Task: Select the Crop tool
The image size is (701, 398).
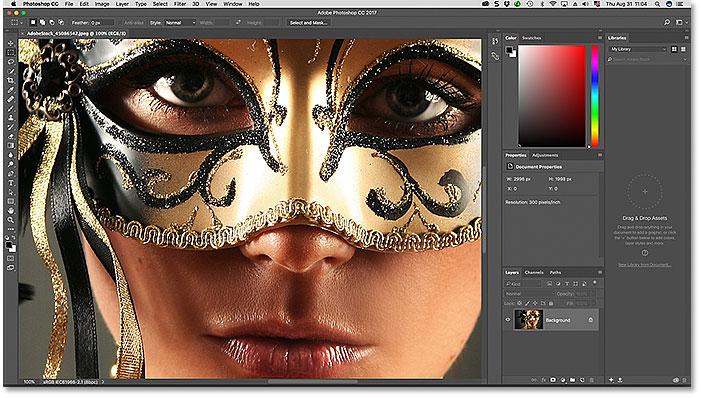Action: (x=11, y=80)
